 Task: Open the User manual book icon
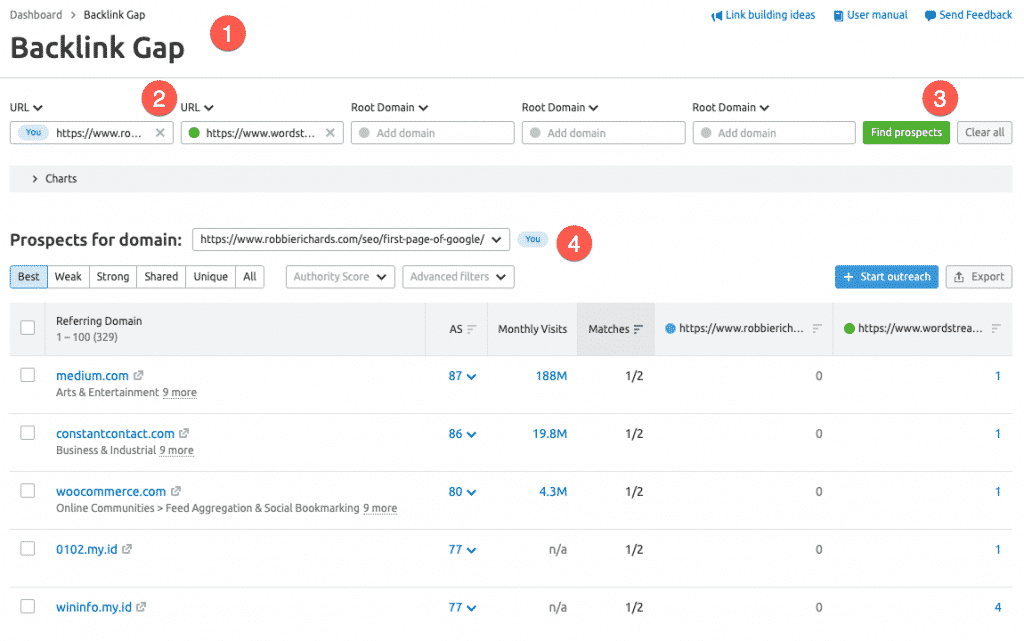point(837,14)
